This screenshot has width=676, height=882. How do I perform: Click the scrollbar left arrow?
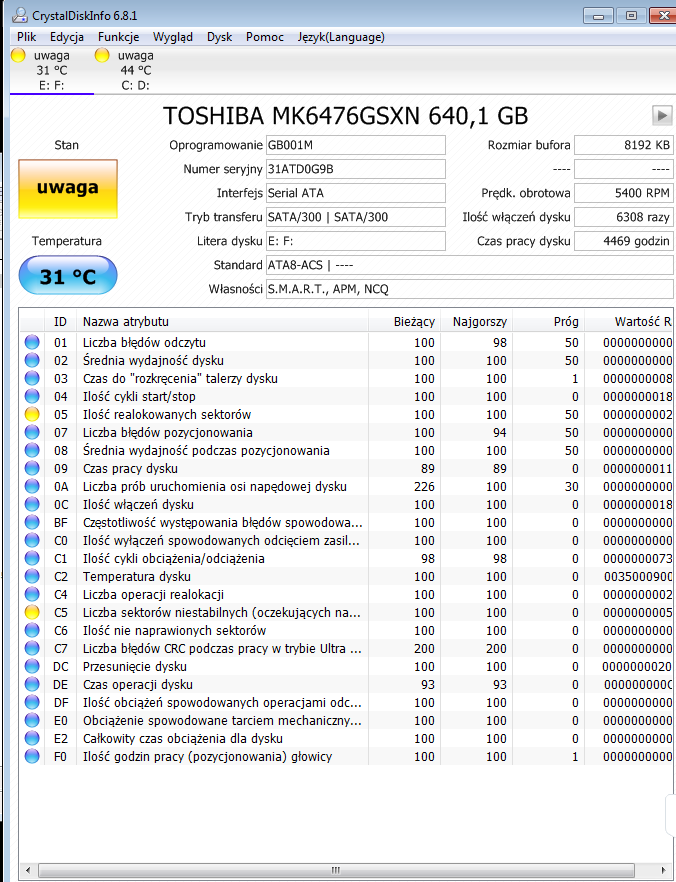click(x=28, y=870)
